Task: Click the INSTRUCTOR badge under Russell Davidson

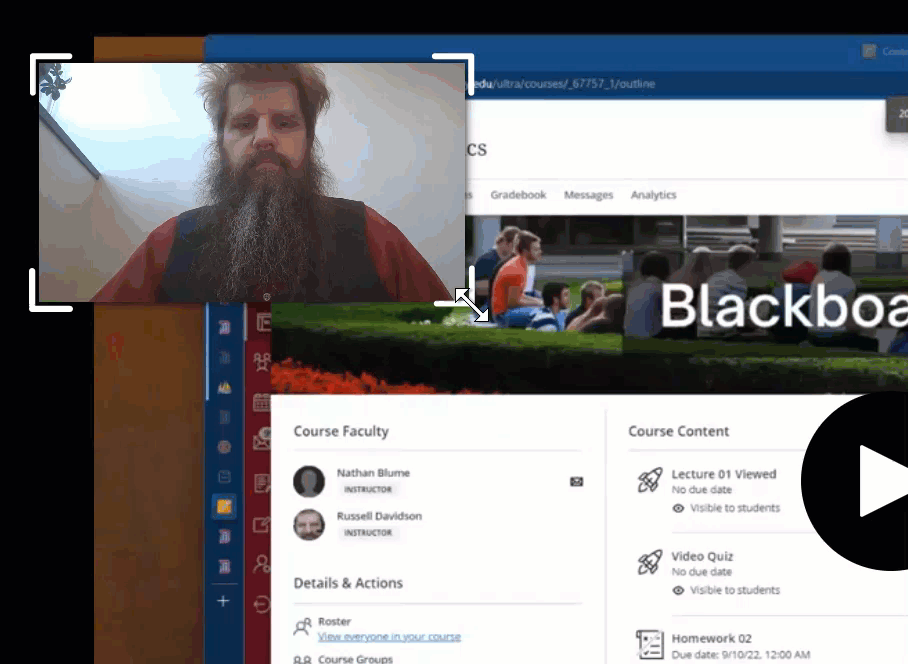Action: [368, 533]
